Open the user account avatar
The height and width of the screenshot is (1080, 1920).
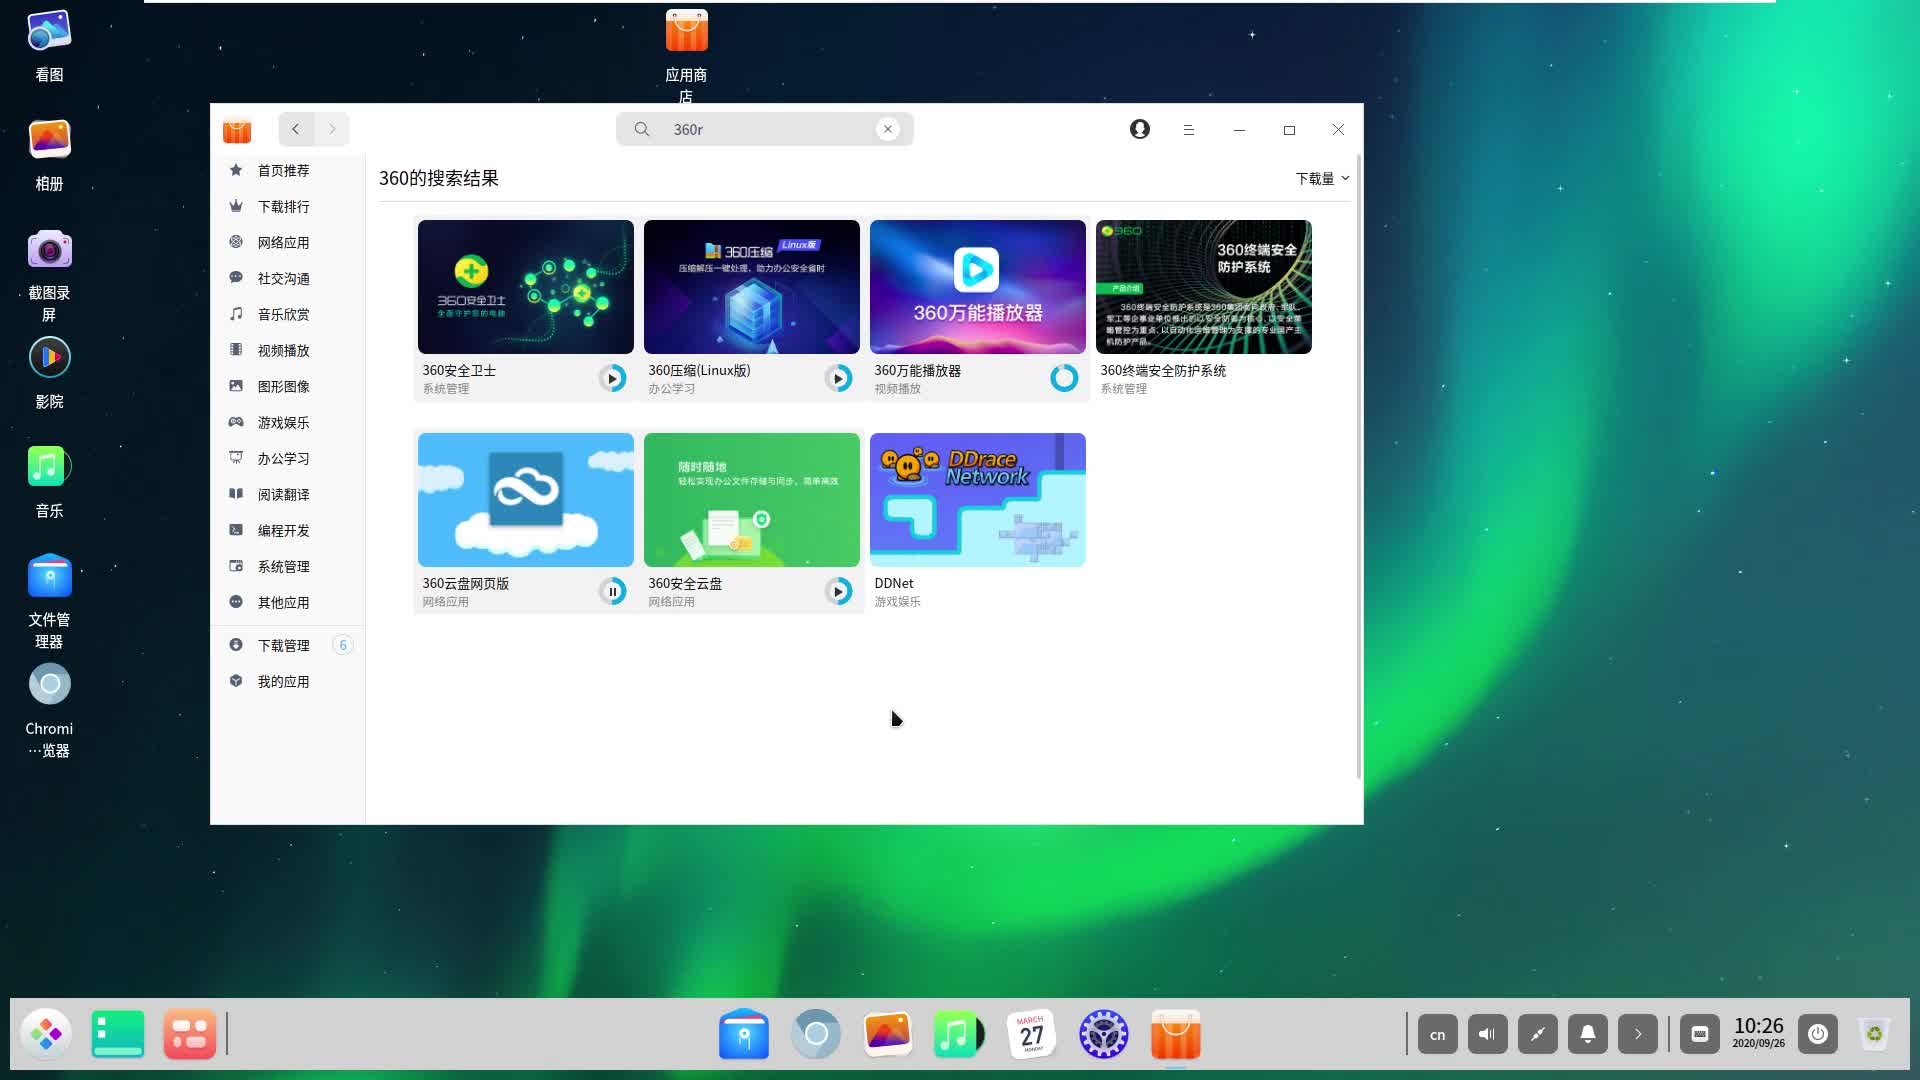tap(1139, 129)
